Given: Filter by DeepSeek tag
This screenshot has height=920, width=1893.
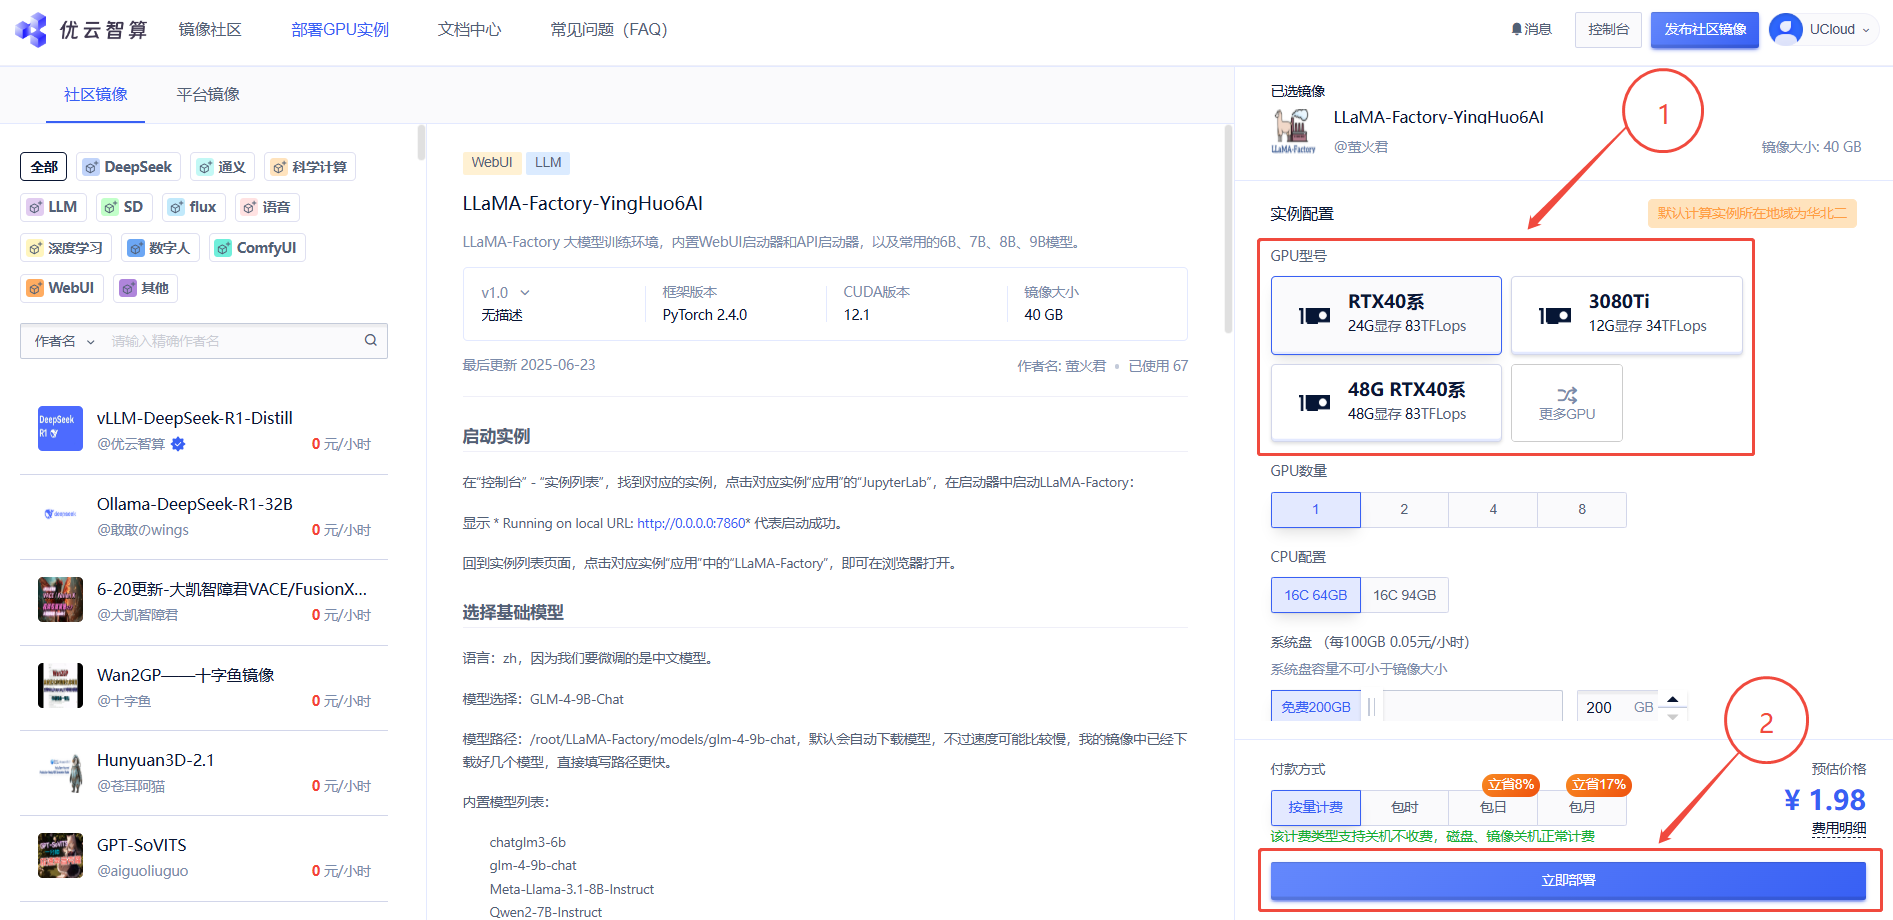Looking at the screenshot, I should [128, 167].
